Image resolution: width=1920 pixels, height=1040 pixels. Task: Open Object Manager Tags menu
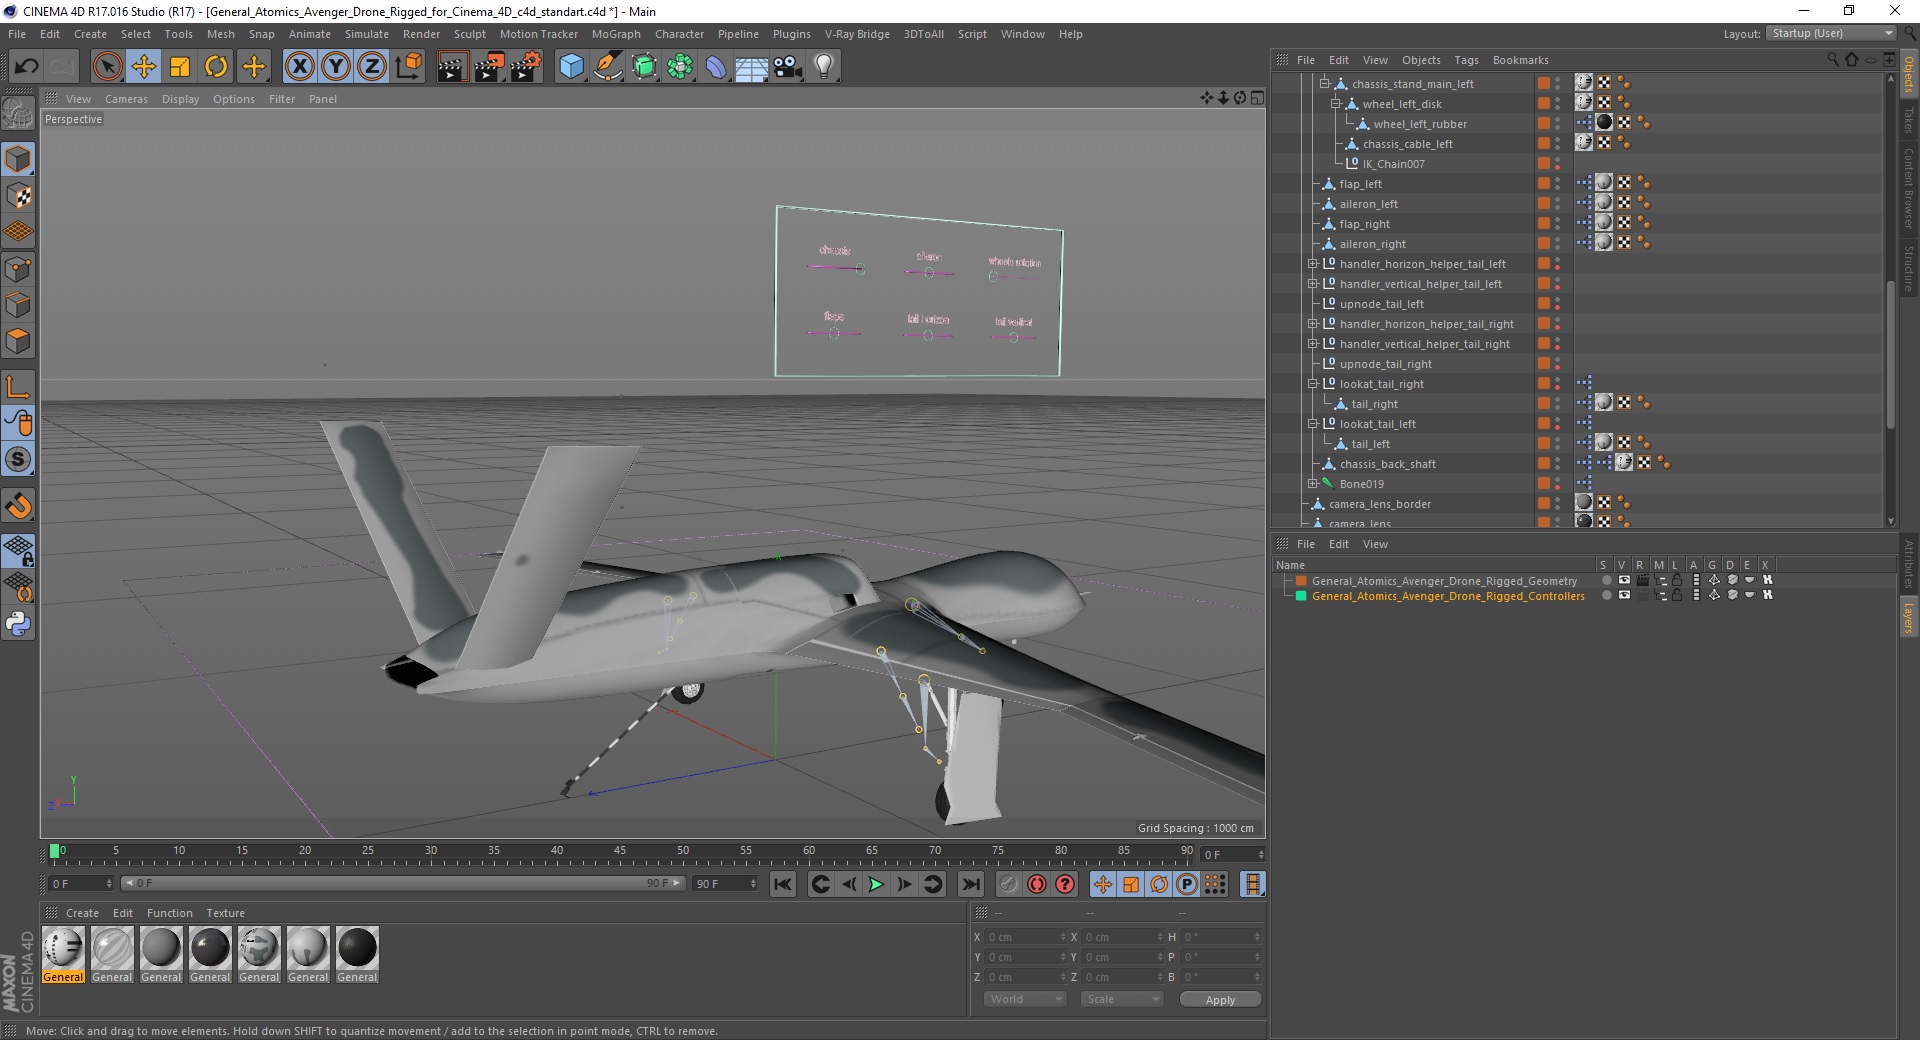pyautogui.click(x=1466, y=60)
